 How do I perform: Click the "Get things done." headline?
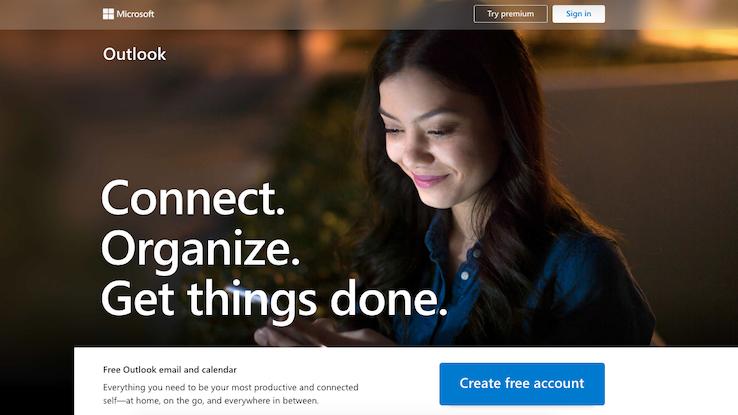click(274, 300)
